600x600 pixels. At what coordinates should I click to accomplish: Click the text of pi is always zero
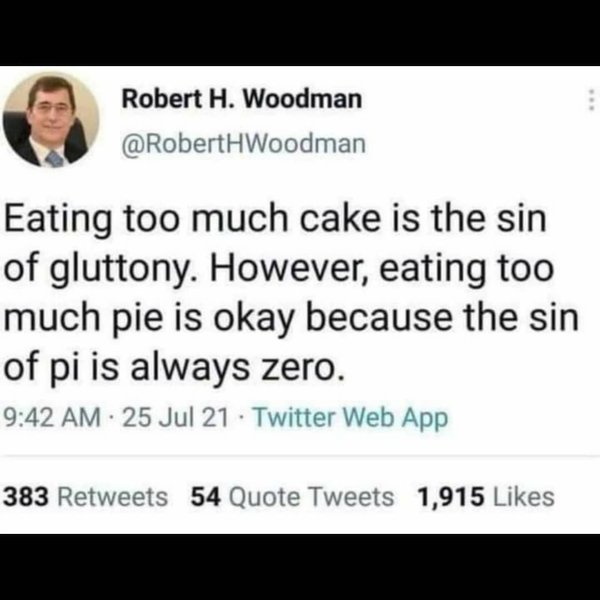176,369
